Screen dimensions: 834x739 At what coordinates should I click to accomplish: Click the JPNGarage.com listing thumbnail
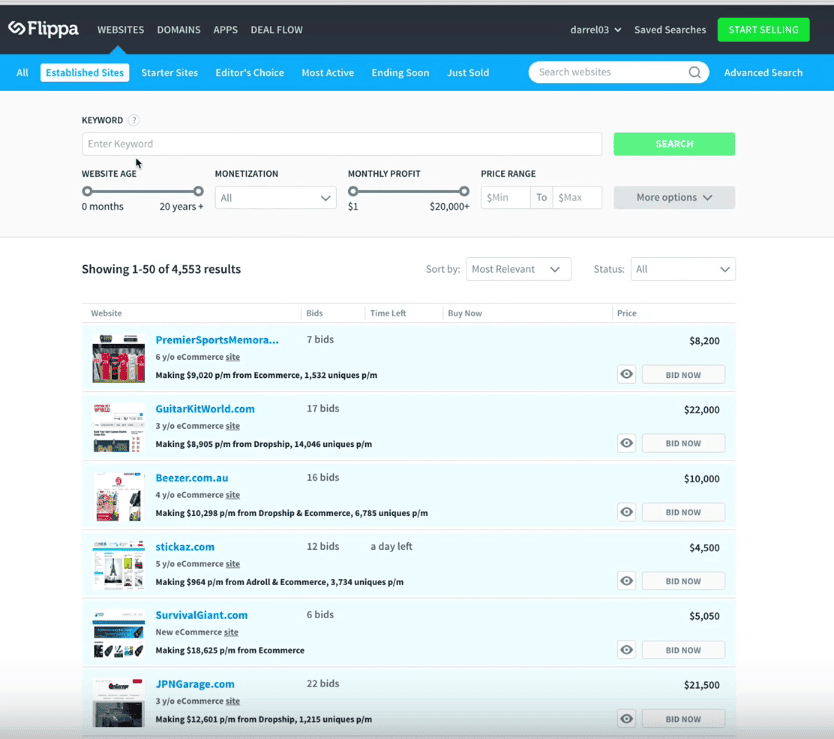pyautogui.click(x=118, y=703)
